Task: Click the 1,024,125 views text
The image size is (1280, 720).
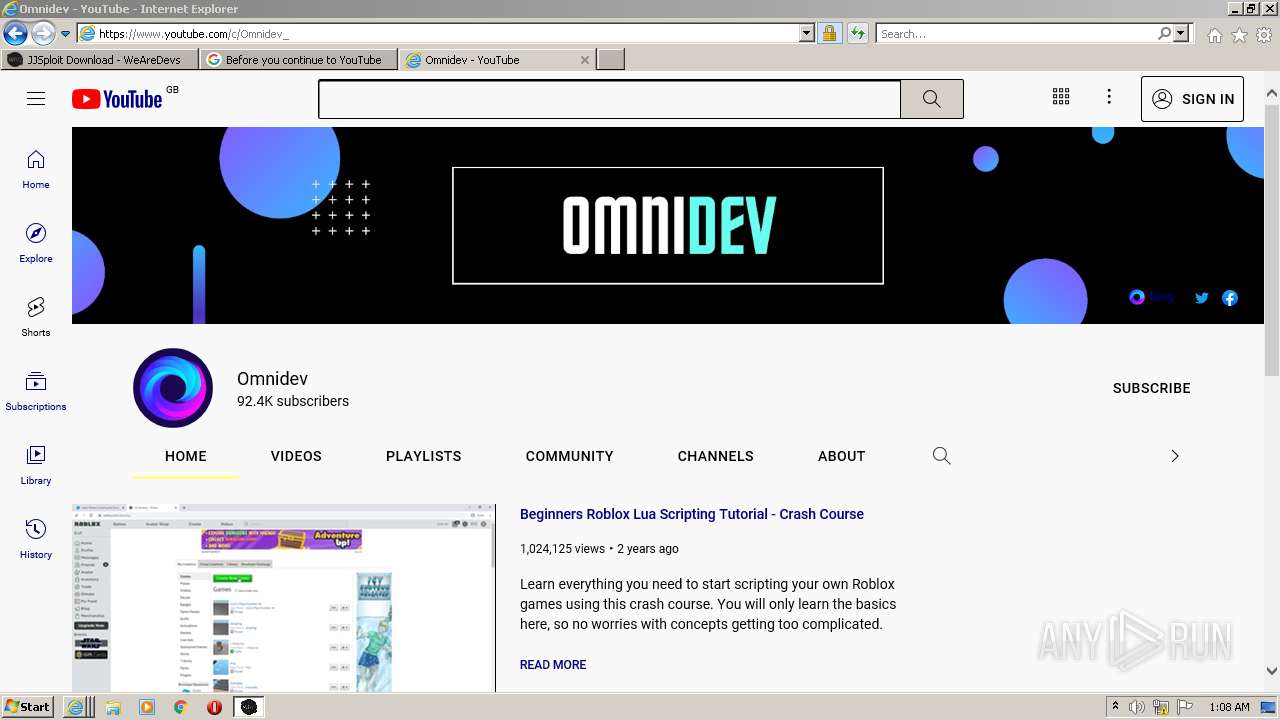Action: (x=562, y=549)
